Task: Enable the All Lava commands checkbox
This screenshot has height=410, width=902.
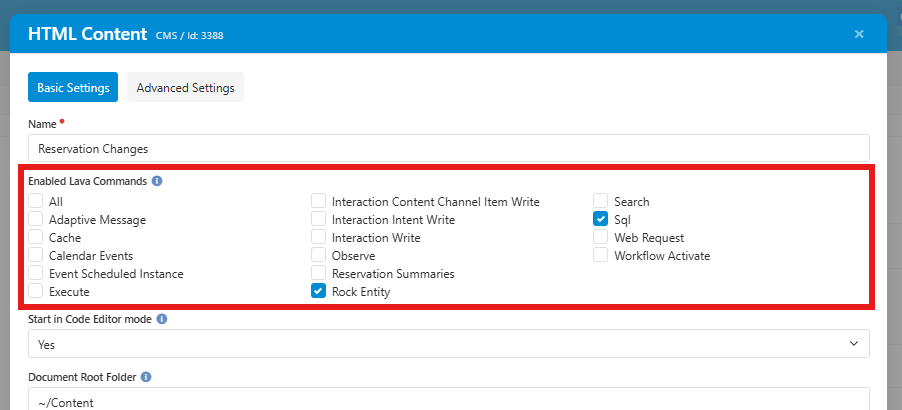Action: coord(36,201)
